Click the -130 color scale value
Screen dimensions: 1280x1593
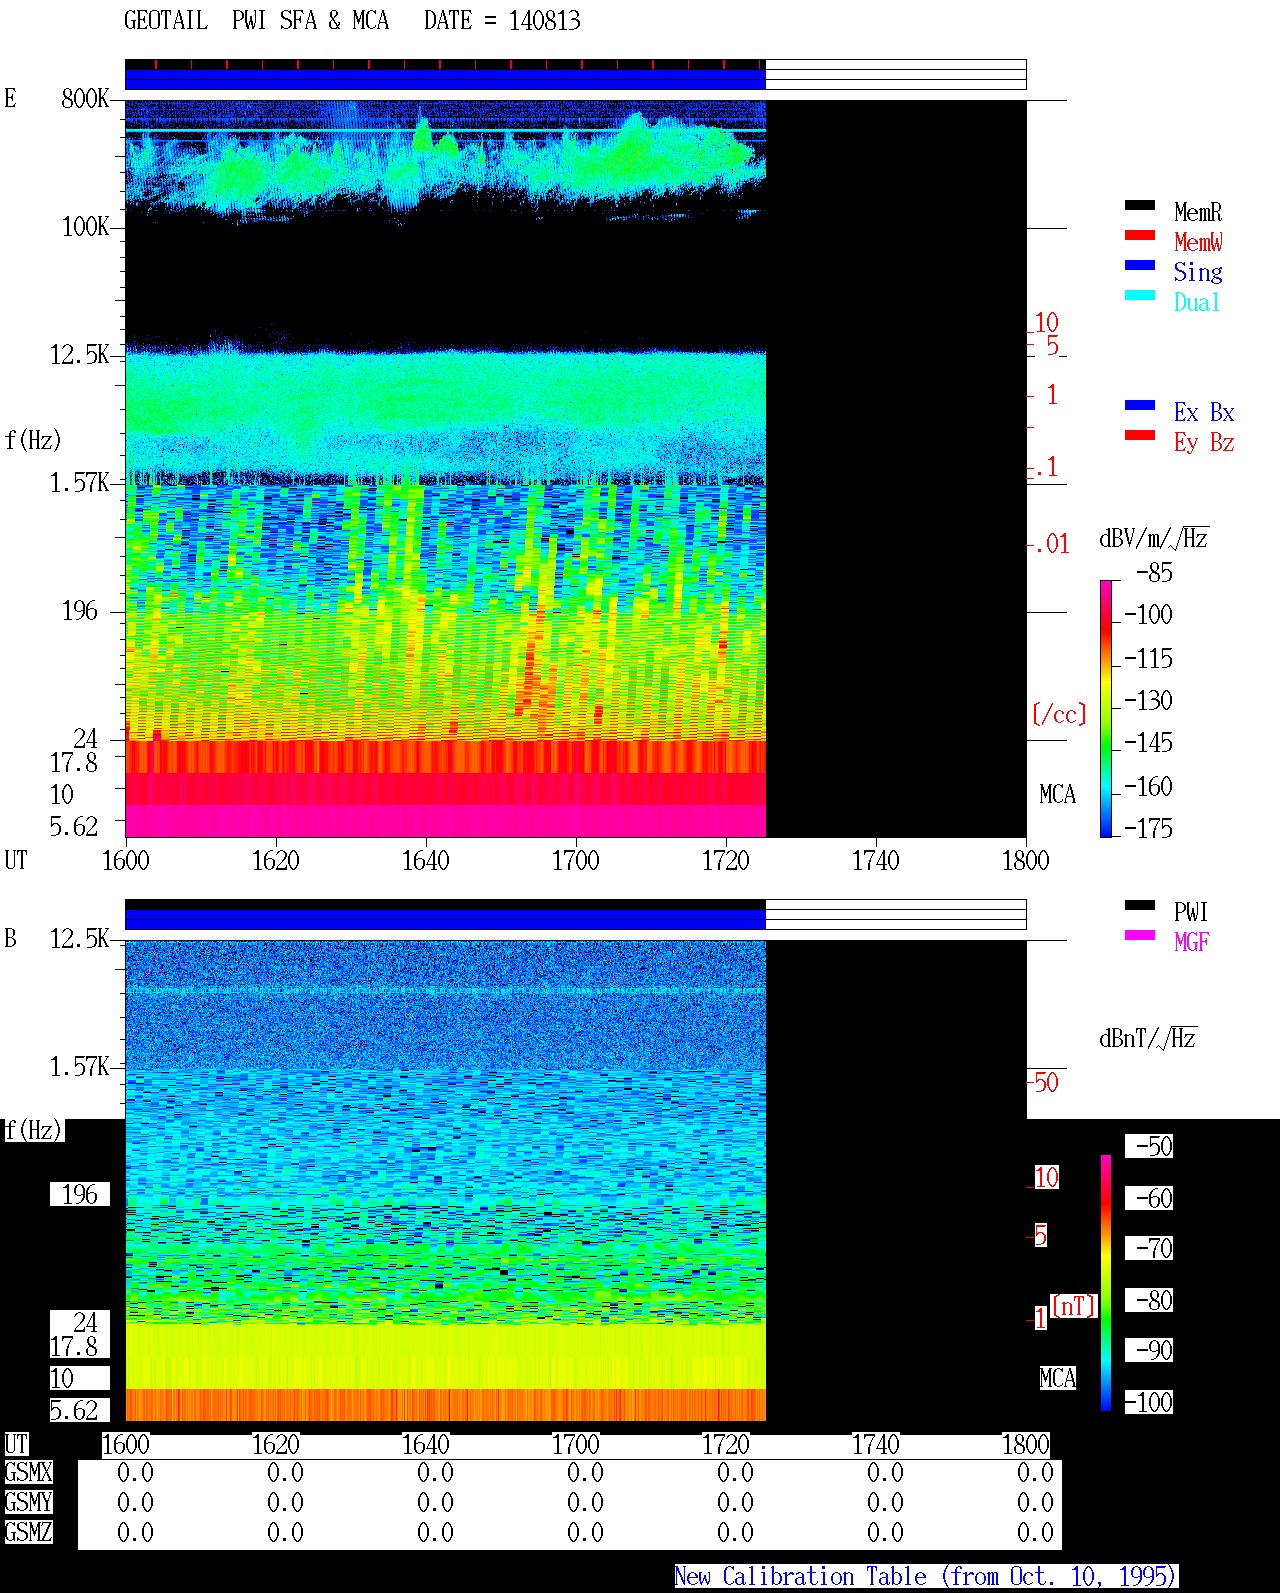(1148, 700)
